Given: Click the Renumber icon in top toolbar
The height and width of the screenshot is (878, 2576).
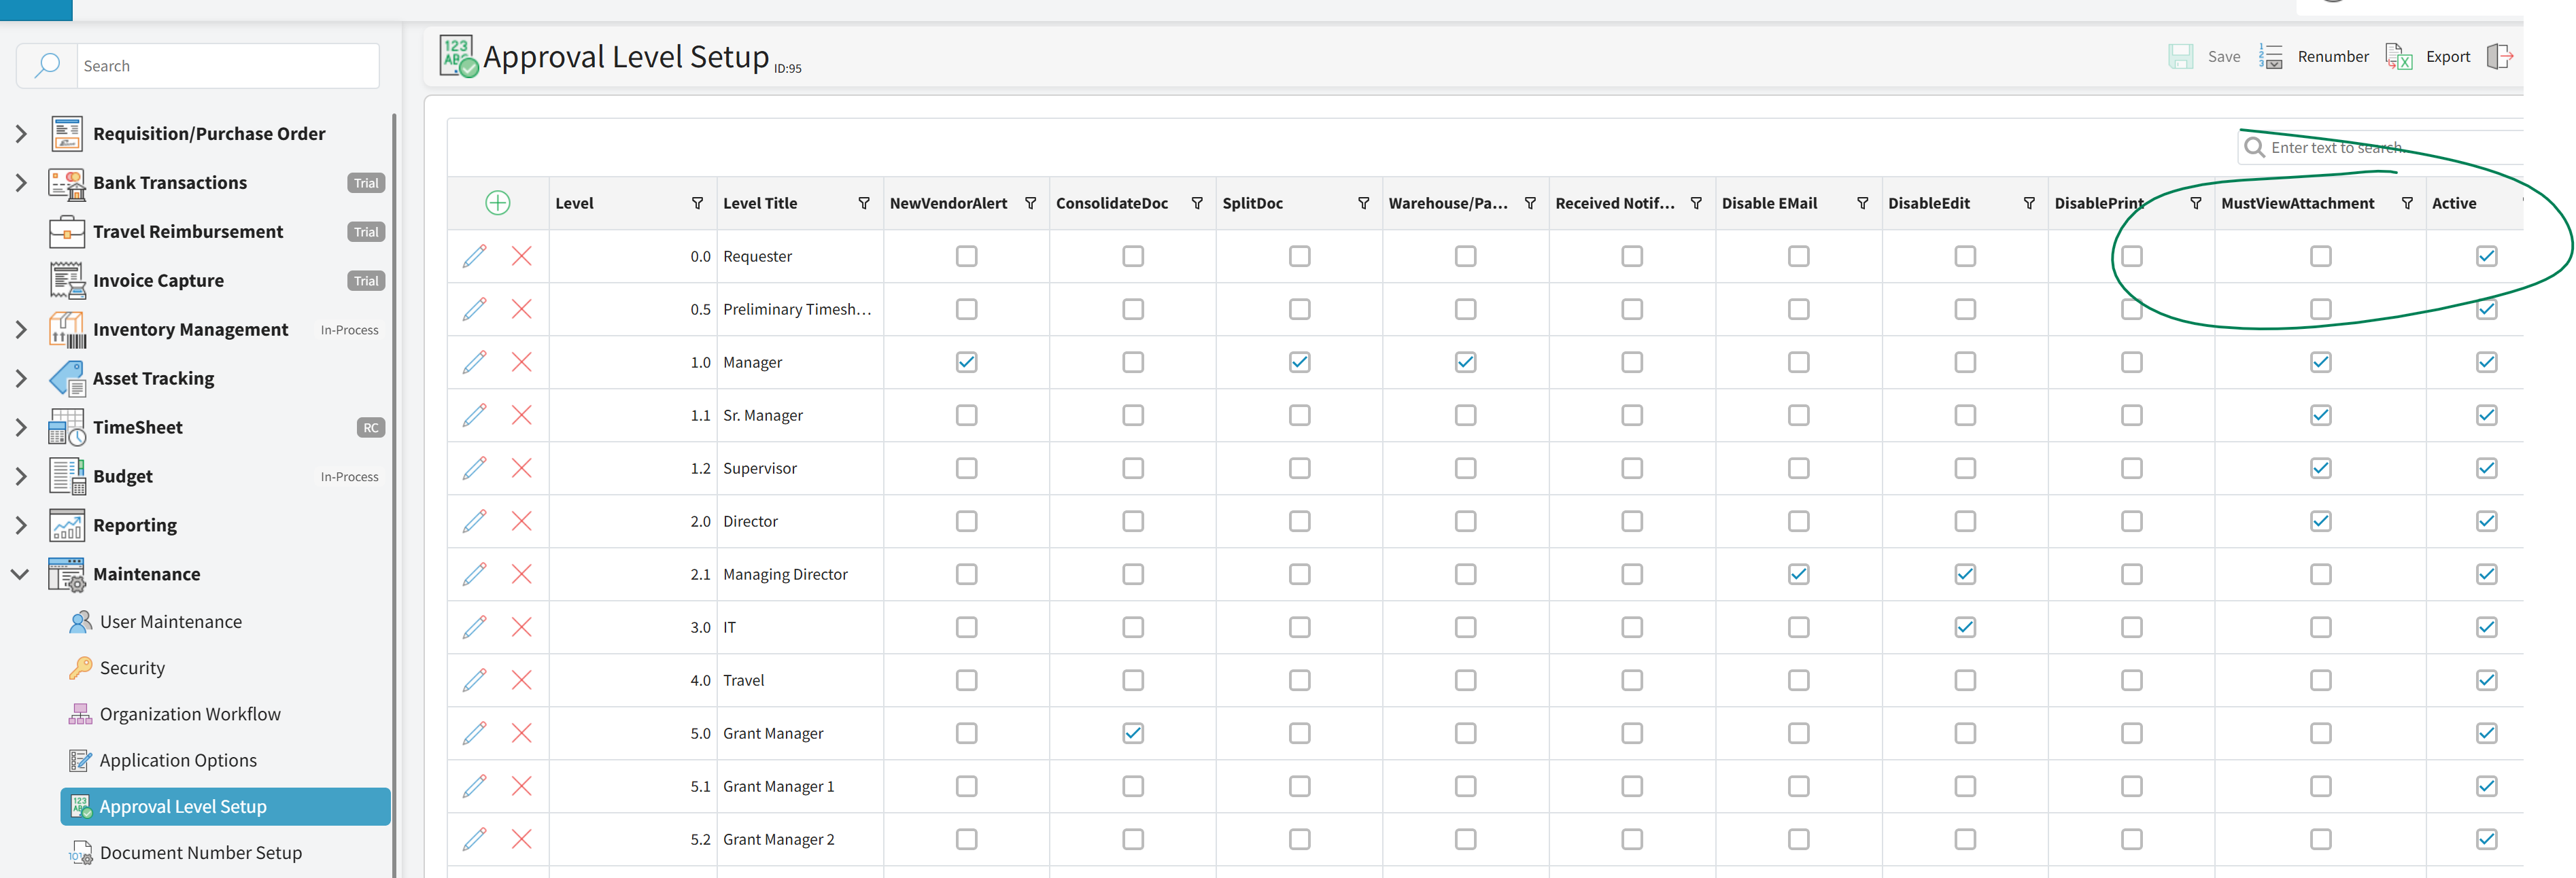Looking at the screenshot, I should coord(2271,57).
